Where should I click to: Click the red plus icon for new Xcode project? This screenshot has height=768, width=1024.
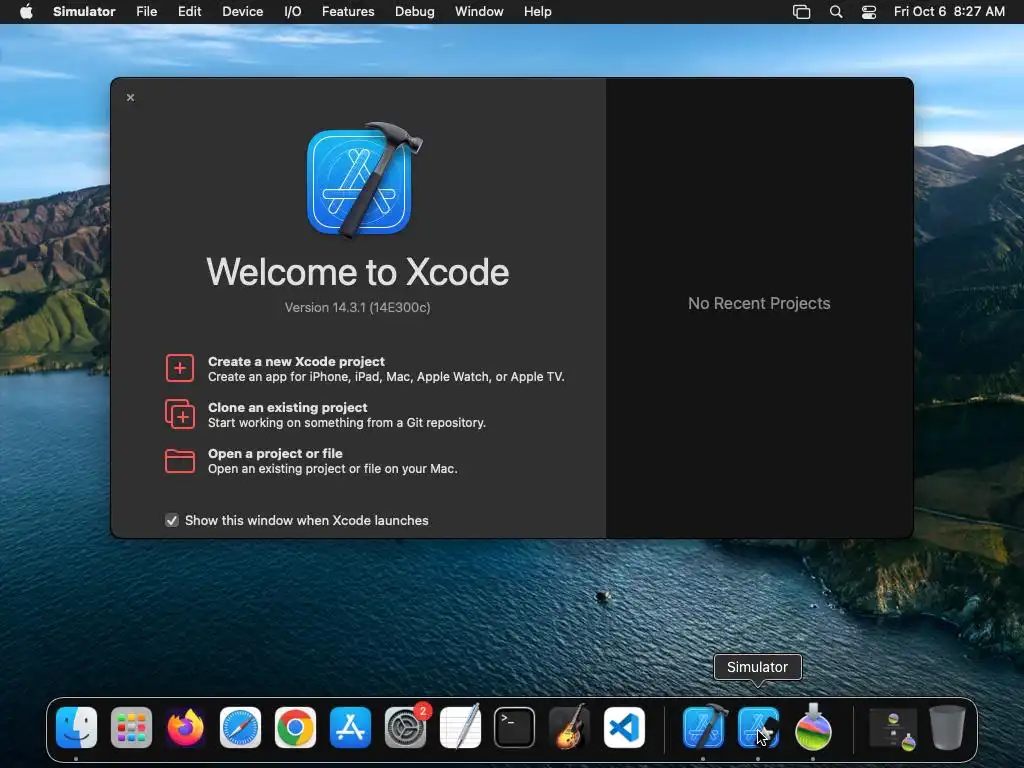coord(180,368)
